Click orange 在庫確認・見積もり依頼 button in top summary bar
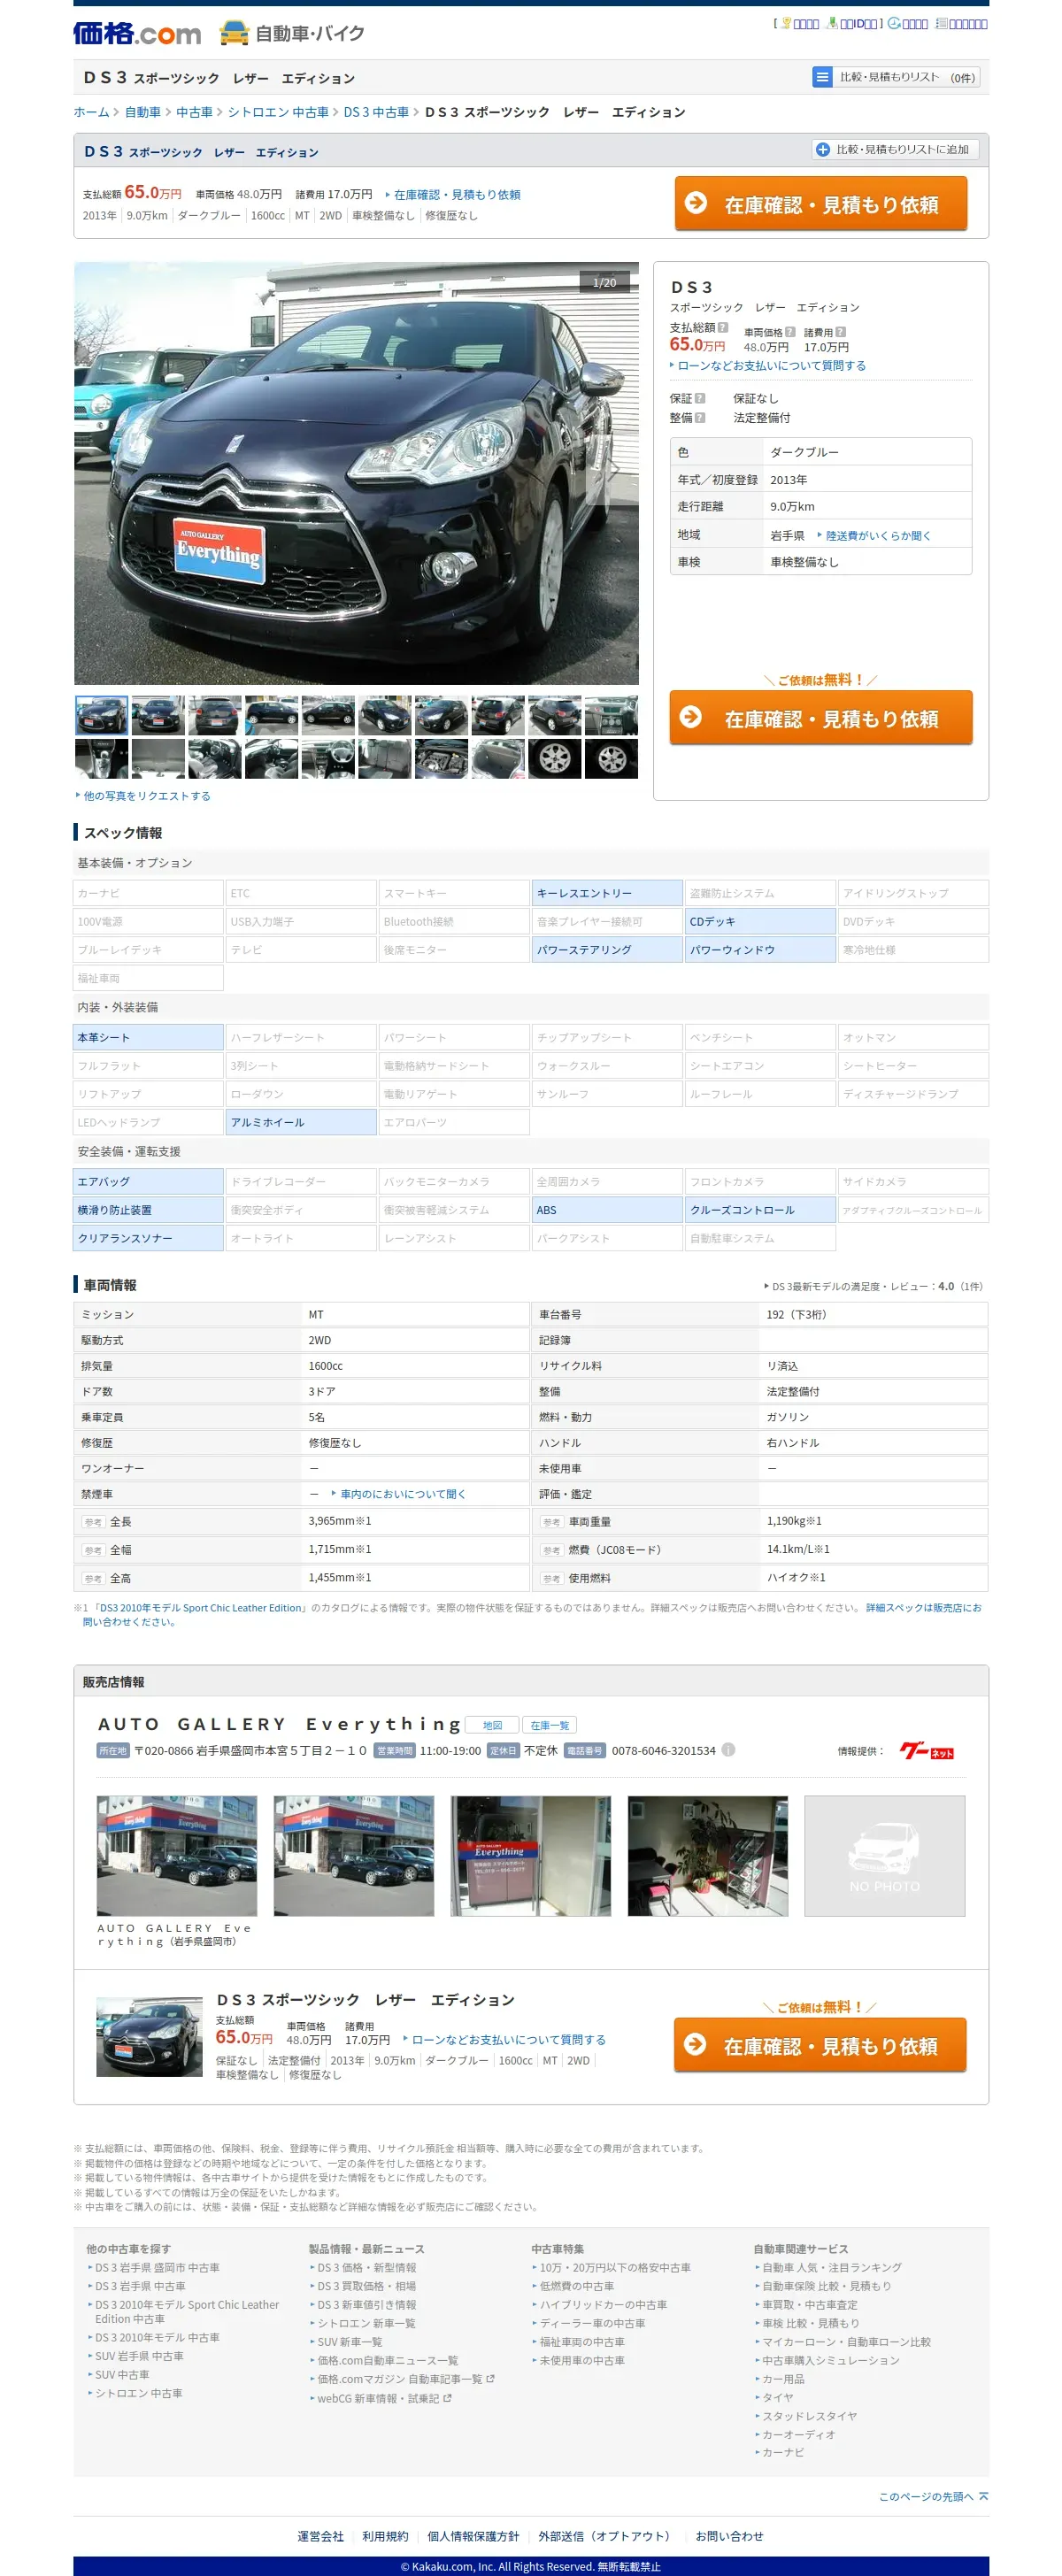This screenshot has width=1062, height=2576. tap(820, 204)
